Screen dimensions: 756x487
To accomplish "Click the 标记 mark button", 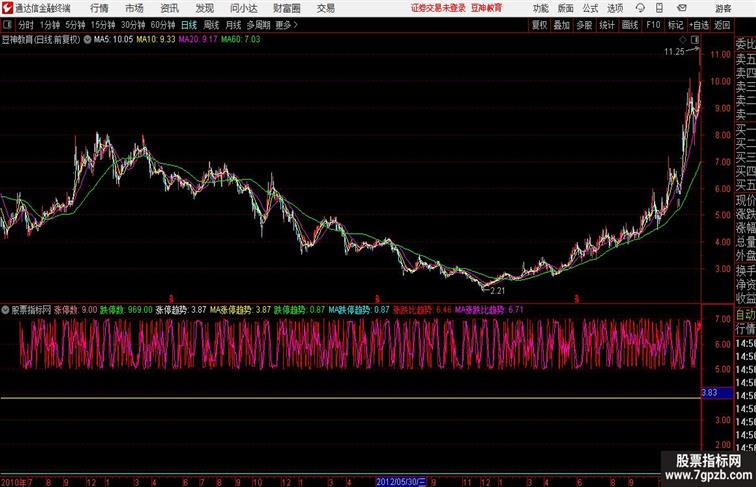I will (675, 25).
